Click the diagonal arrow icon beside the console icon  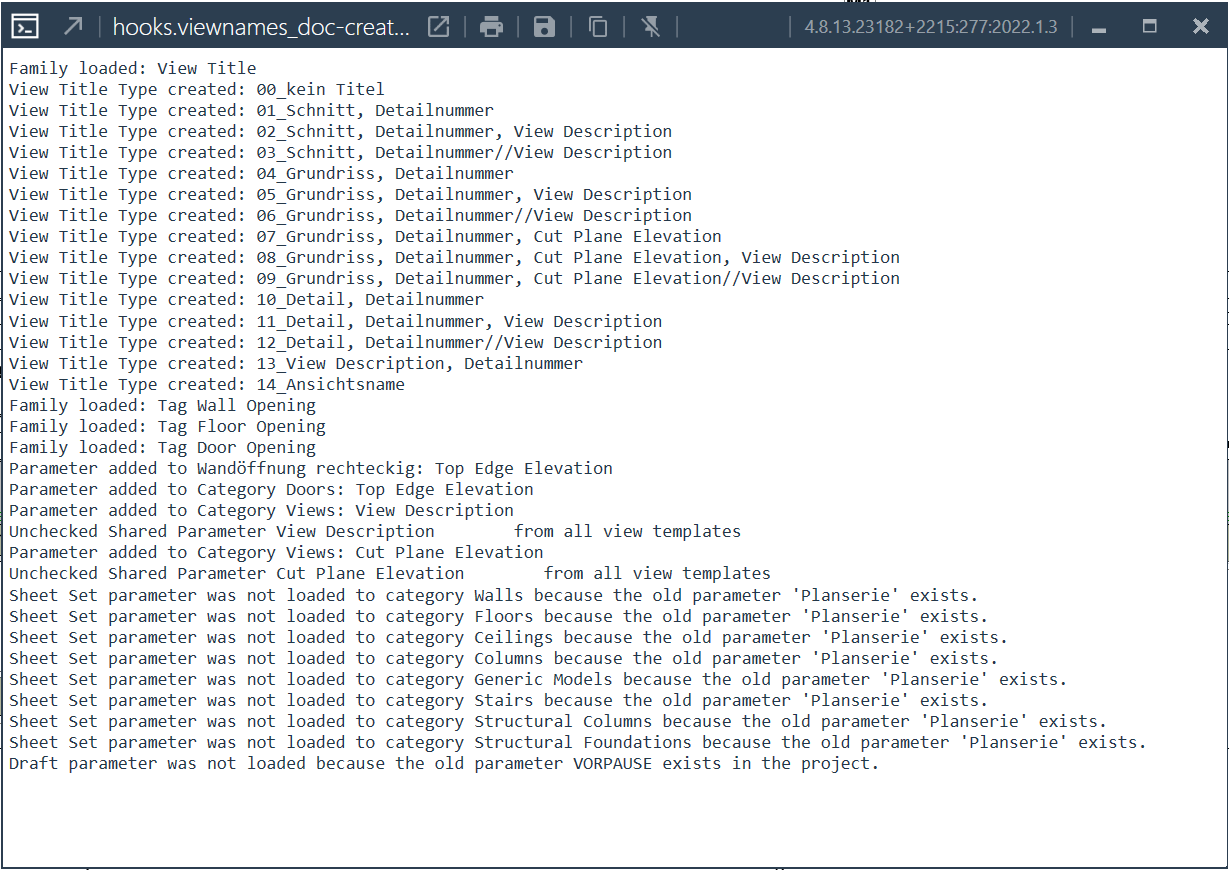(x=73, y=27)
